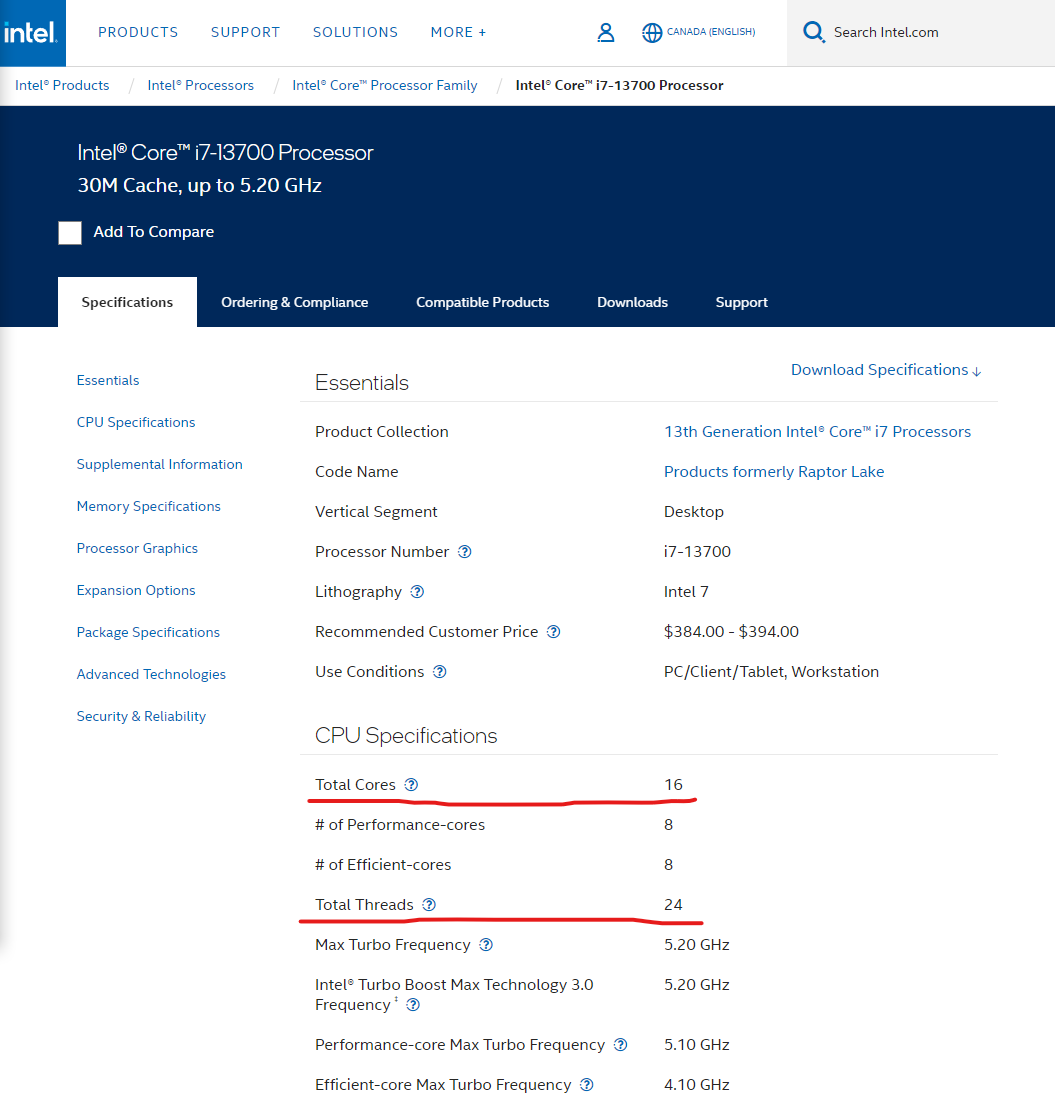This screenshot has width=1055, height=1095.
Task: Click the Total Threads value 24
Action: click(x=673, y=904)
